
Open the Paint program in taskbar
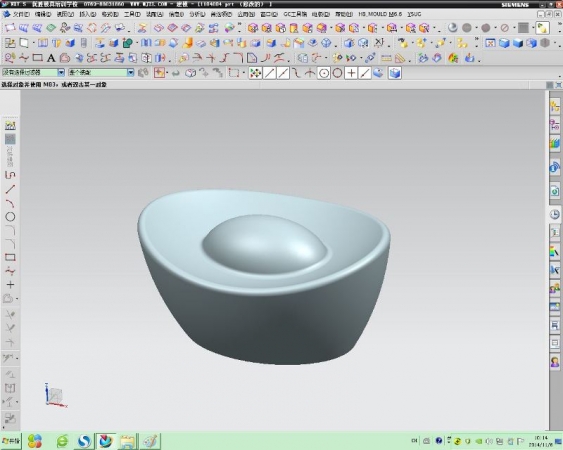pyautogui.click(x=150, y=441)
